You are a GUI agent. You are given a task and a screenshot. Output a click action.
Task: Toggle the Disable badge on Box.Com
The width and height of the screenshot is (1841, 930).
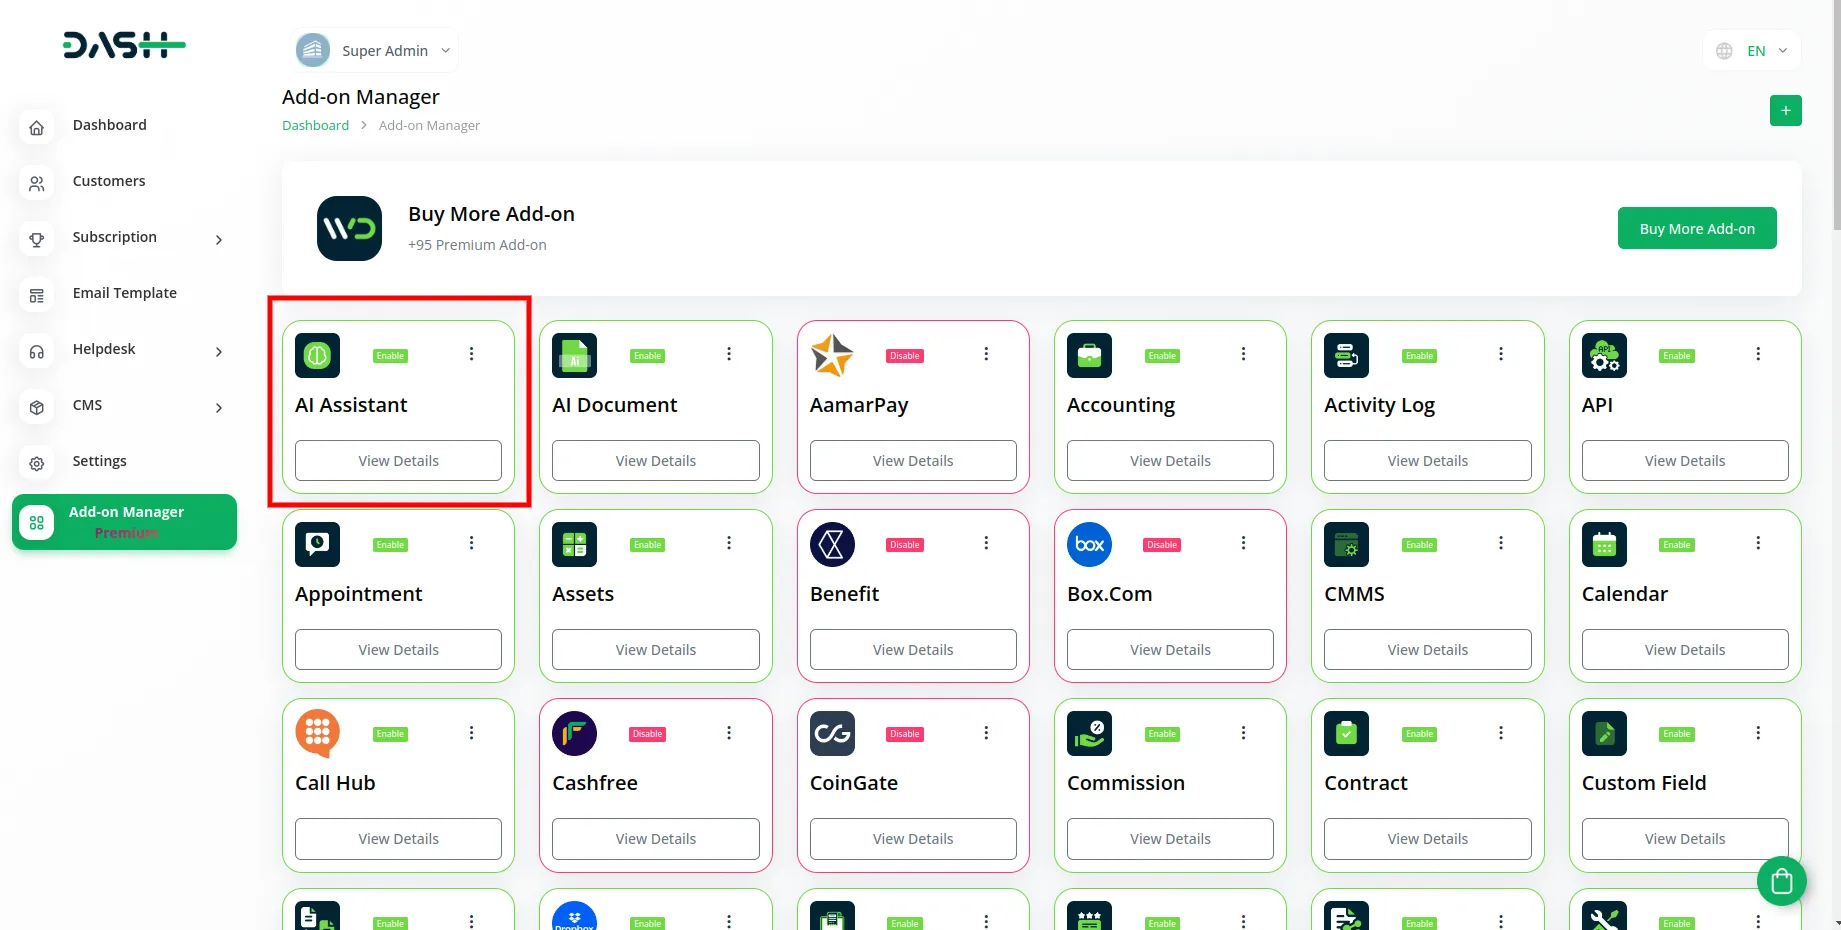[1162, 545]
